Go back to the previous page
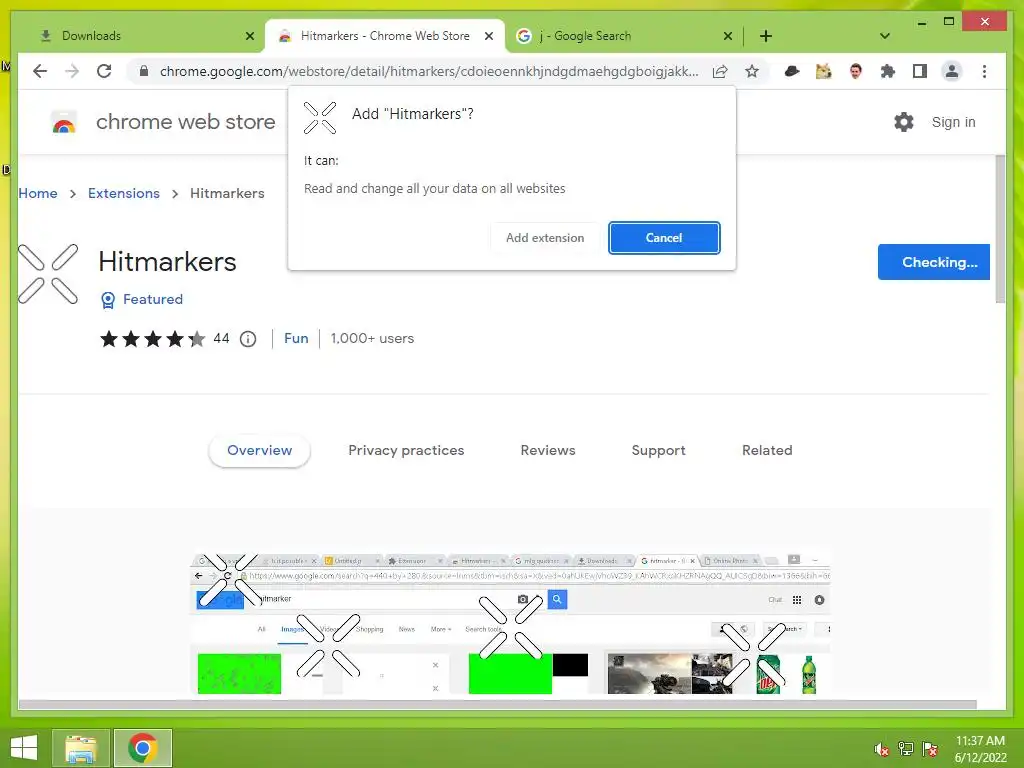This screenshot has width=1024, height=768. 40,71
